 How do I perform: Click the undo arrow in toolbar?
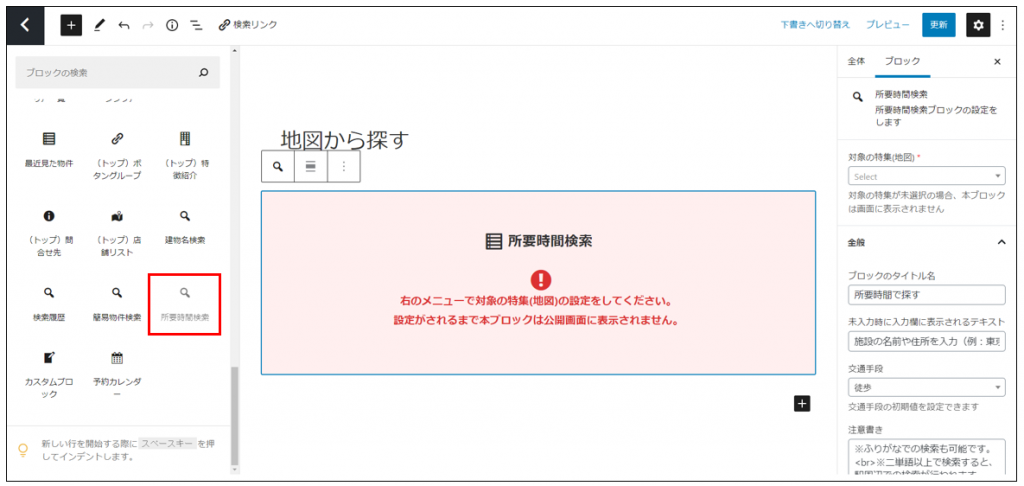pyautogui.click(x=124, y=25)
